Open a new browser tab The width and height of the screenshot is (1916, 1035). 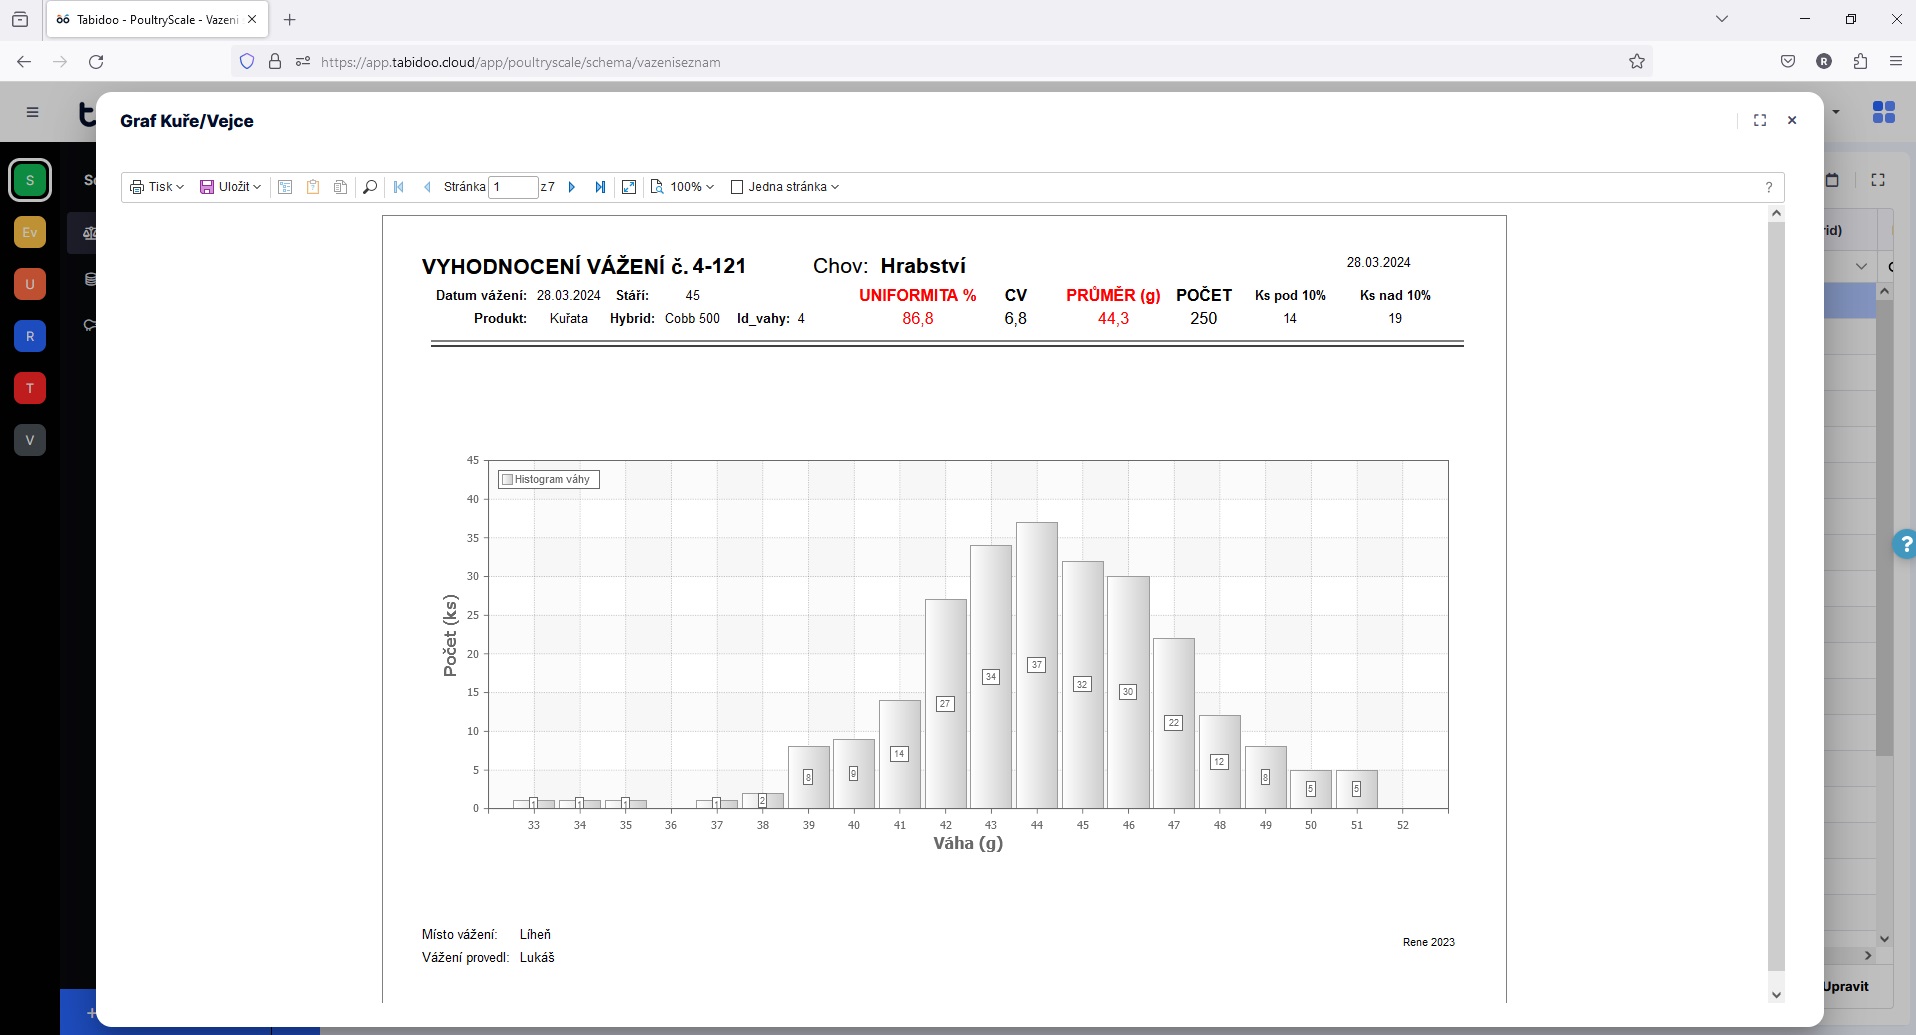click(x=290, y=20)
